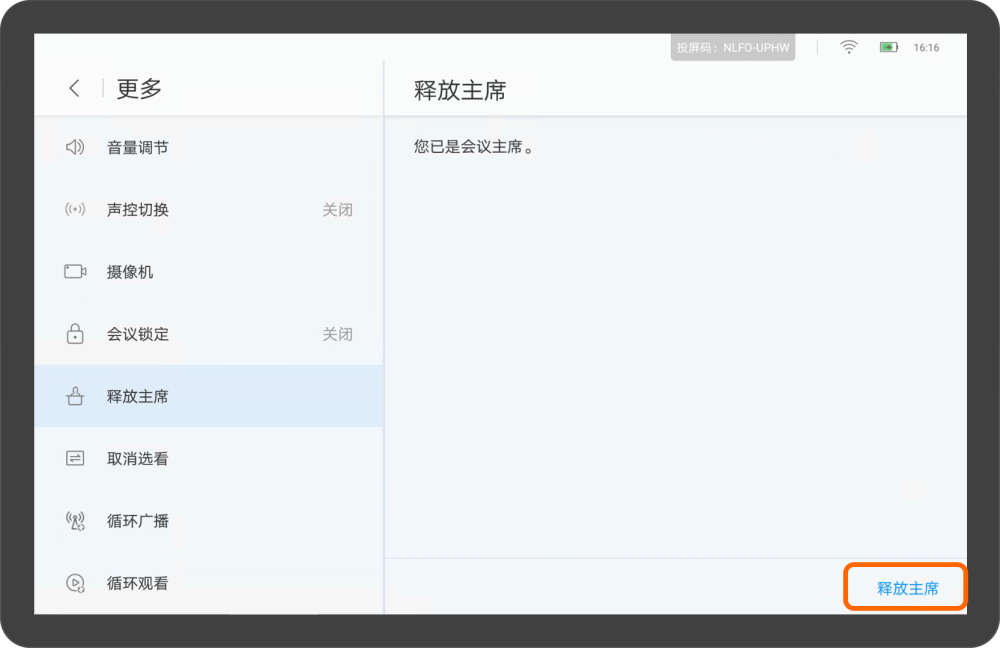
Task: Click the Wi-Fi status icon
Action: [x=848, y=46]
